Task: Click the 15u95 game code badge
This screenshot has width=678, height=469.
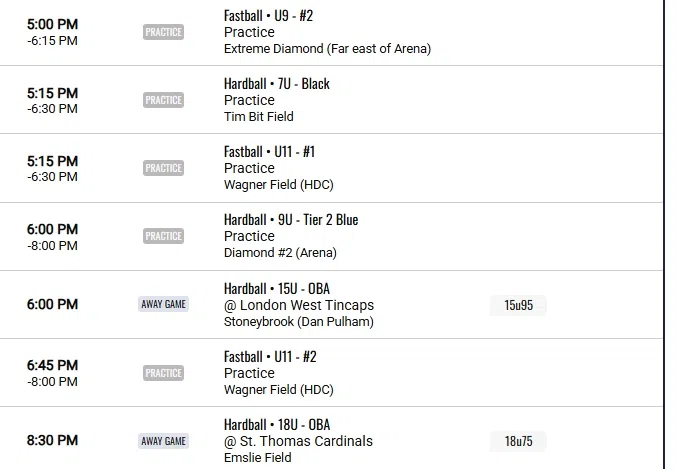Action: (x=518, y=305)
